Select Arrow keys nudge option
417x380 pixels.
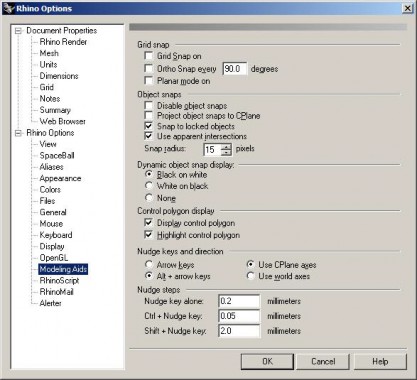149,265
